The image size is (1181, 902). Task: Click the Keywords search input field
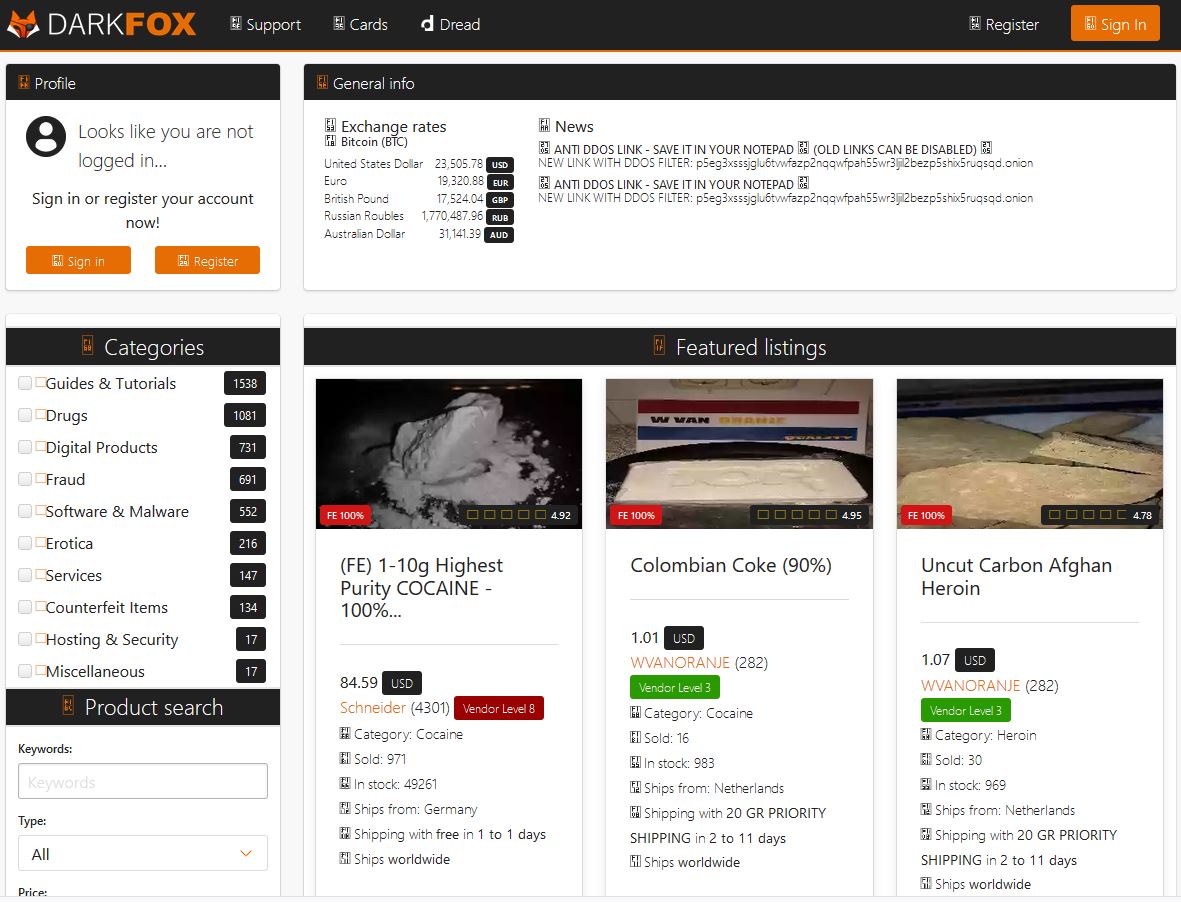coord(142,781)
